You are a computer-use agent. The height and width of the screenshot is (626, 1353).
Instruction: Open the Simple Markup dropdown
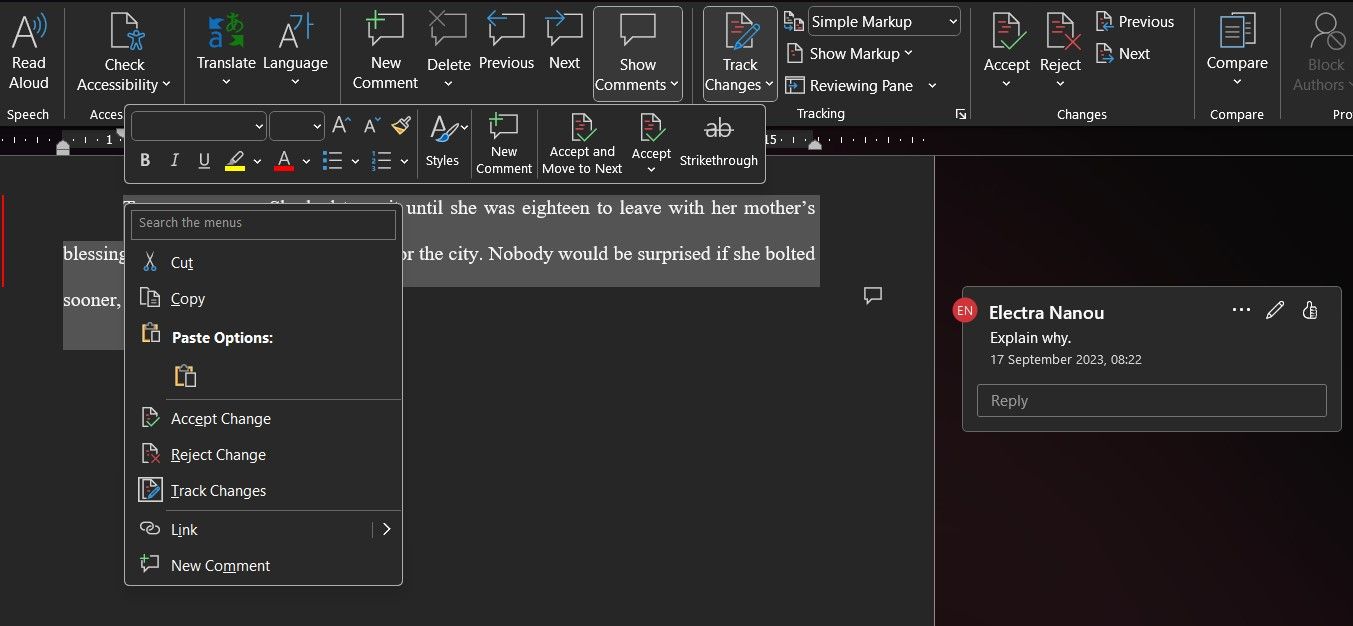coord(883,21)
